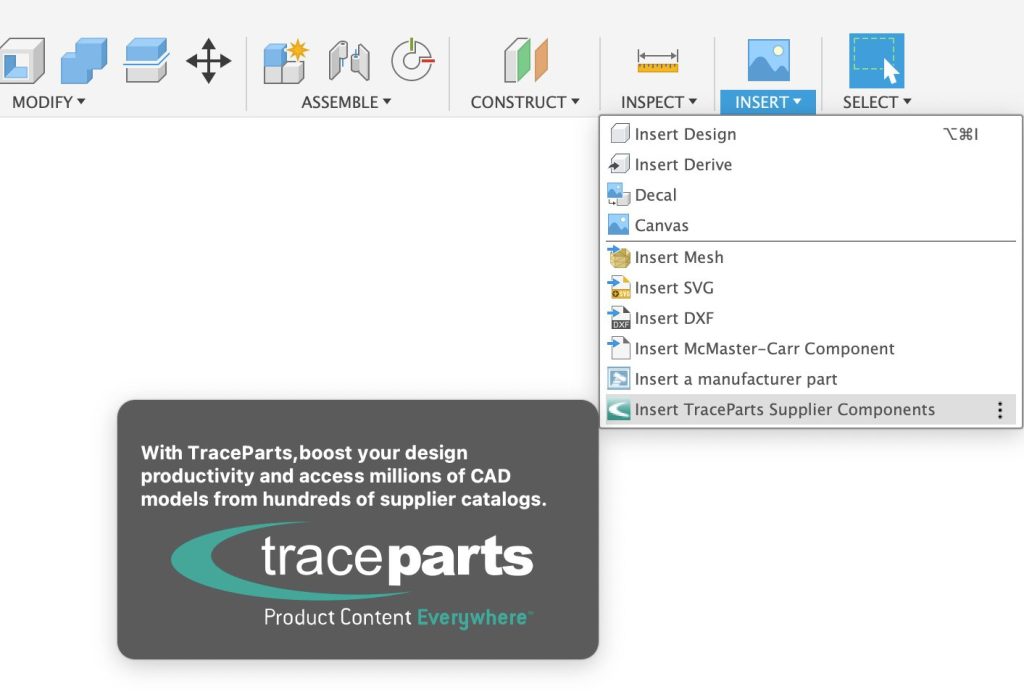Click the As-built Joint icon
Image resolution: width=1024 pixels, height=697 pixels.
(412, 60)
